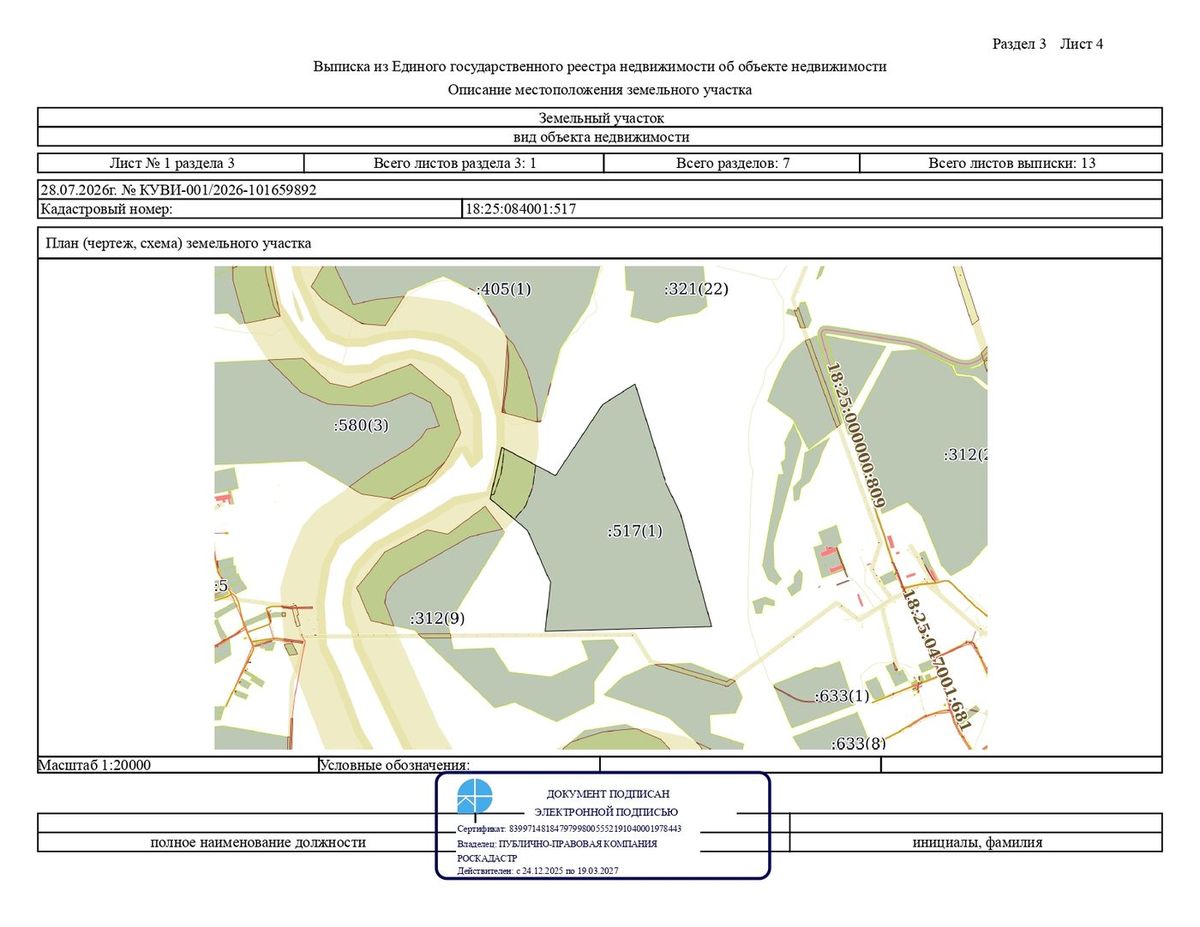Click the caption "полное наименование должности"
Viewport: 1200px width, 927px height.
coord(258,842)
